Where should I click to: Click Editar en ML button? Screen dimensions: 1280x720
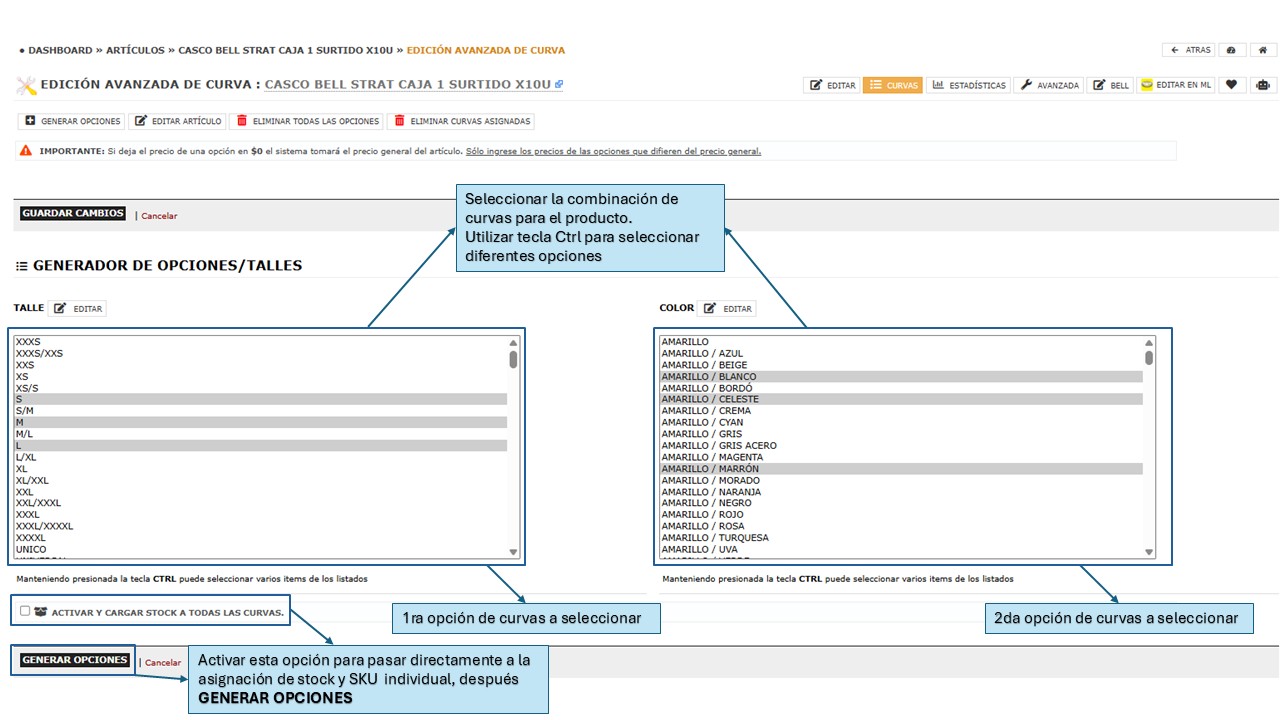click(x=1176, y=85)
